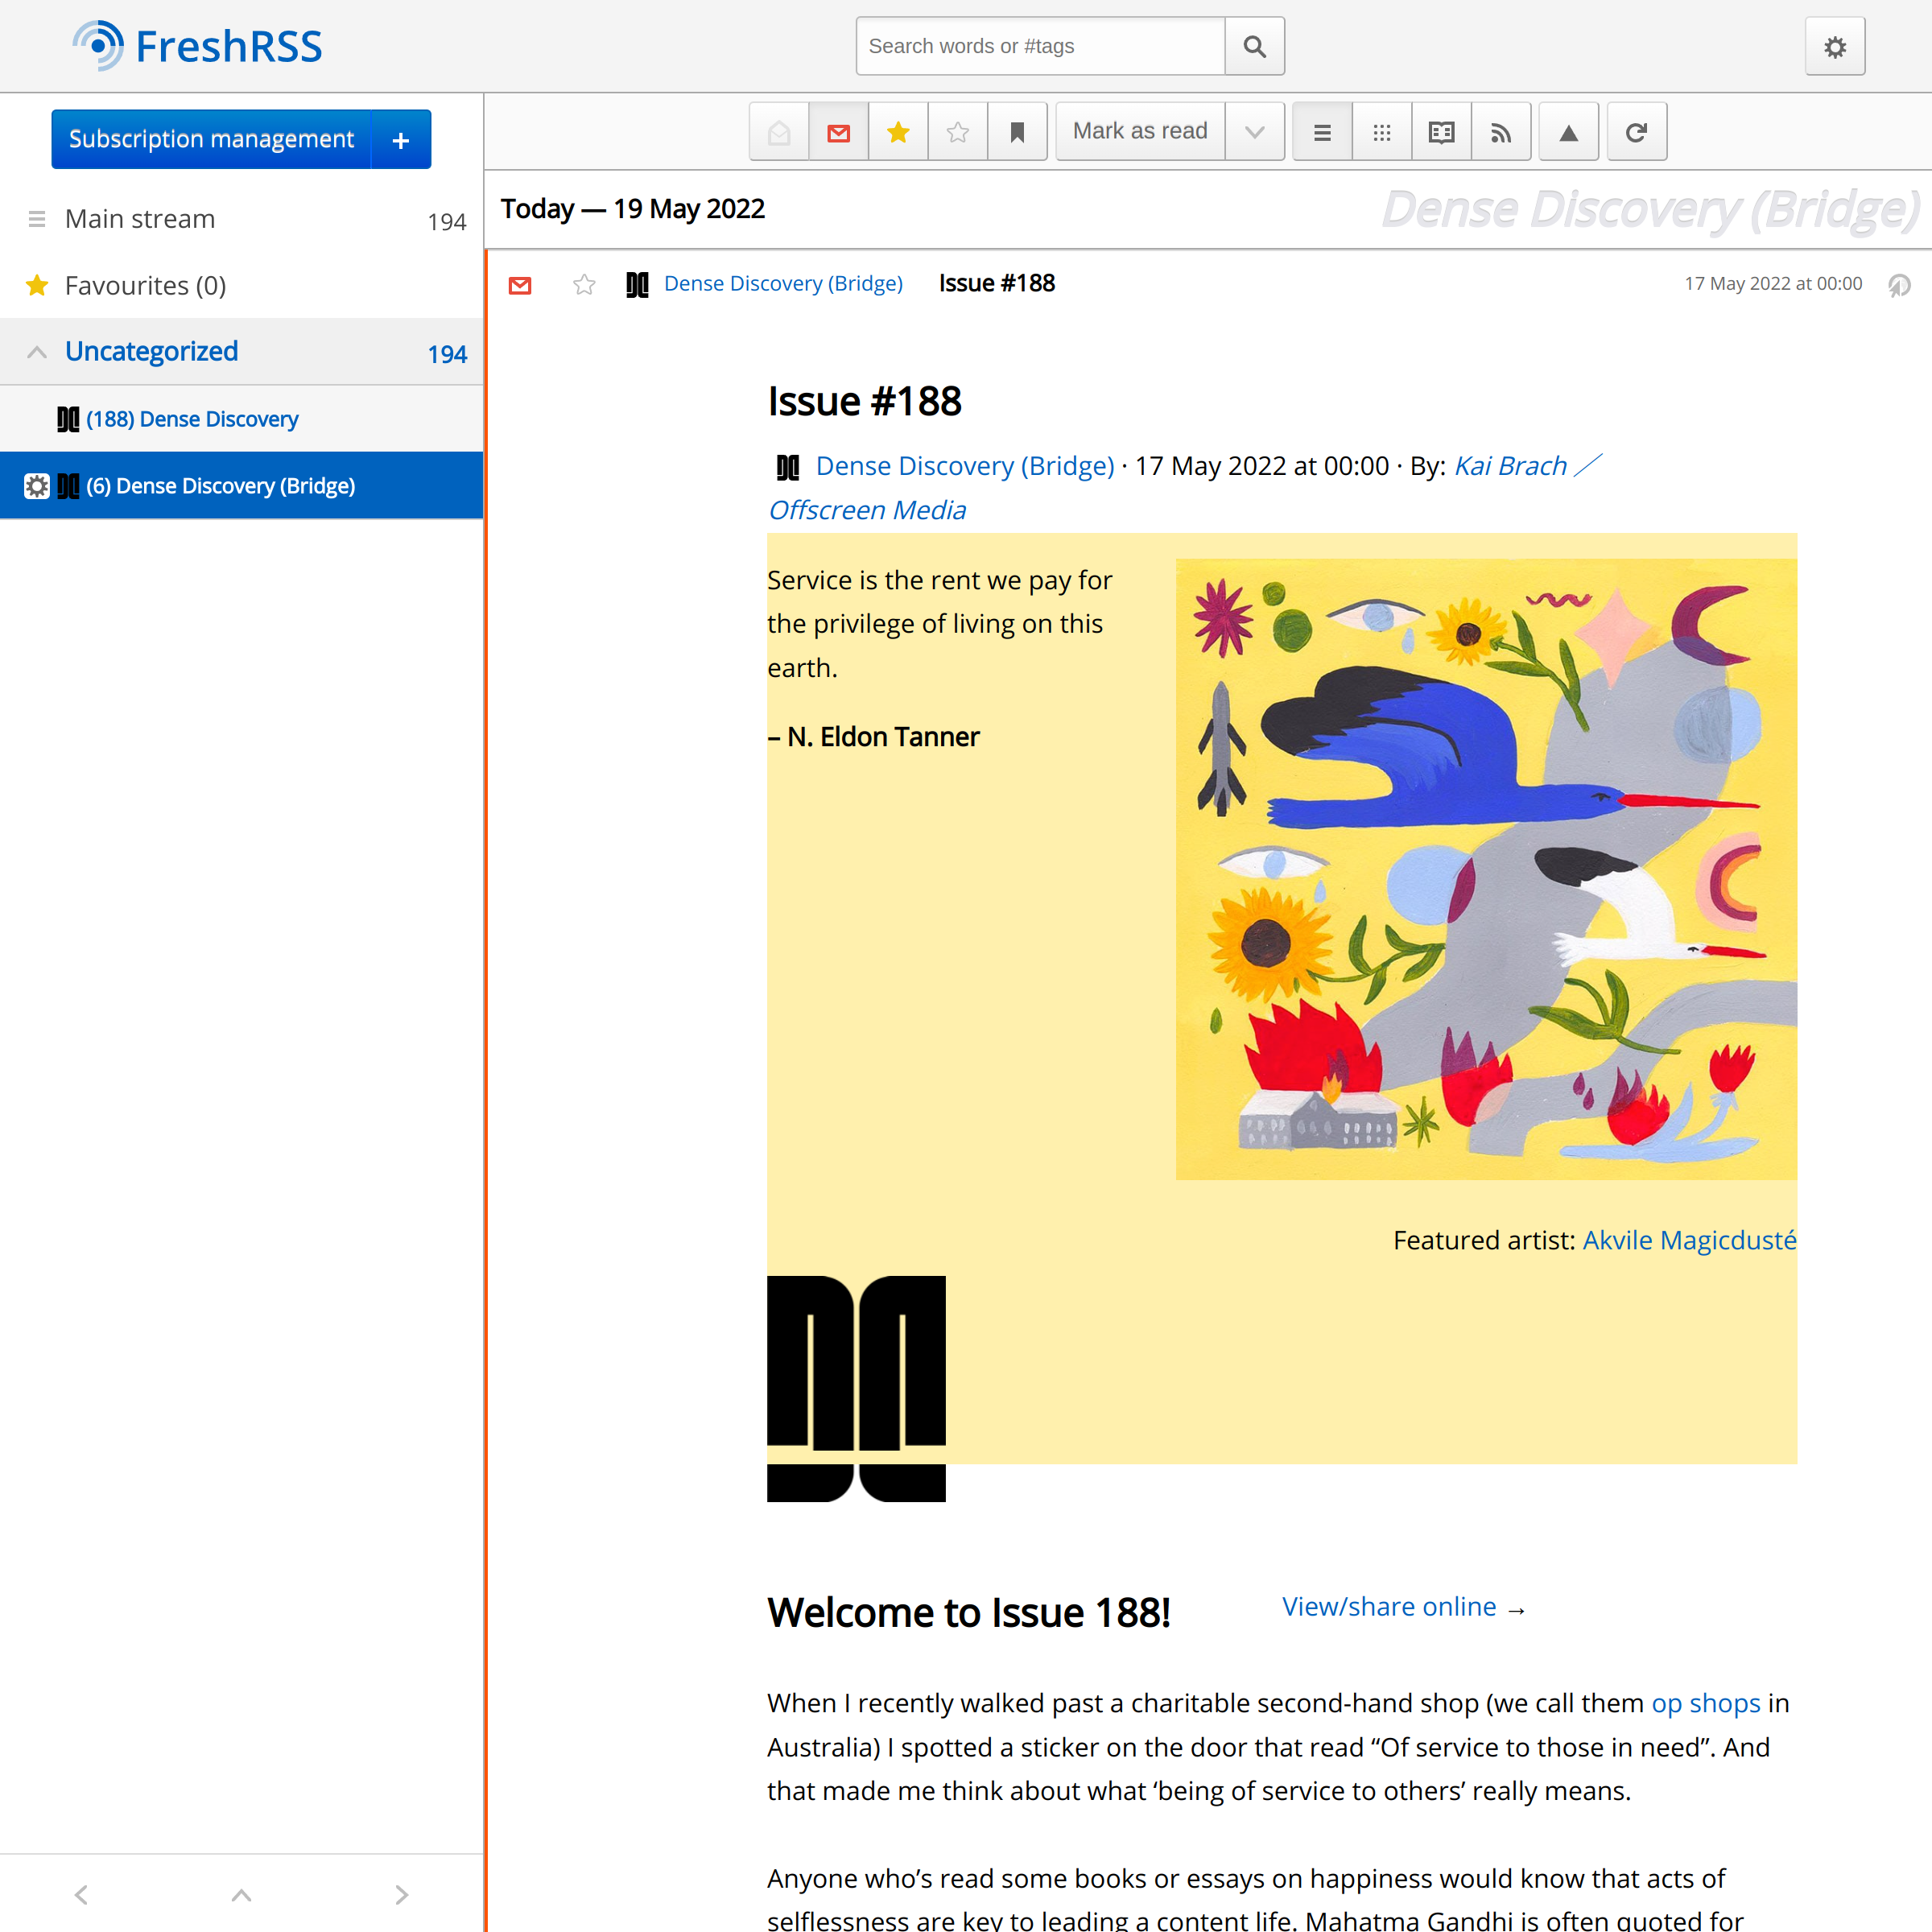Toggle show non-favourites filter
This screenshot has height=1932, width=1932.
[958, 131]
